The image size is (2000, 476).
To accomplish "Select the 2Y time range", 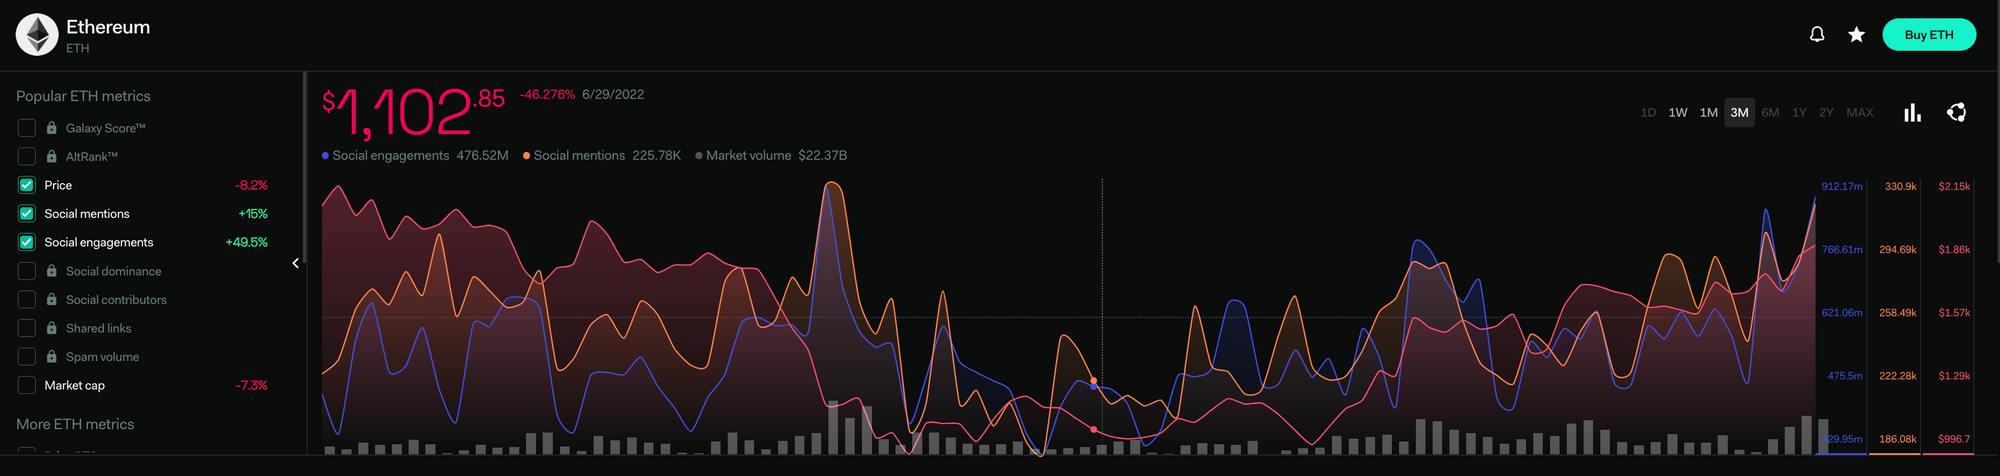I will point(1826,113).
